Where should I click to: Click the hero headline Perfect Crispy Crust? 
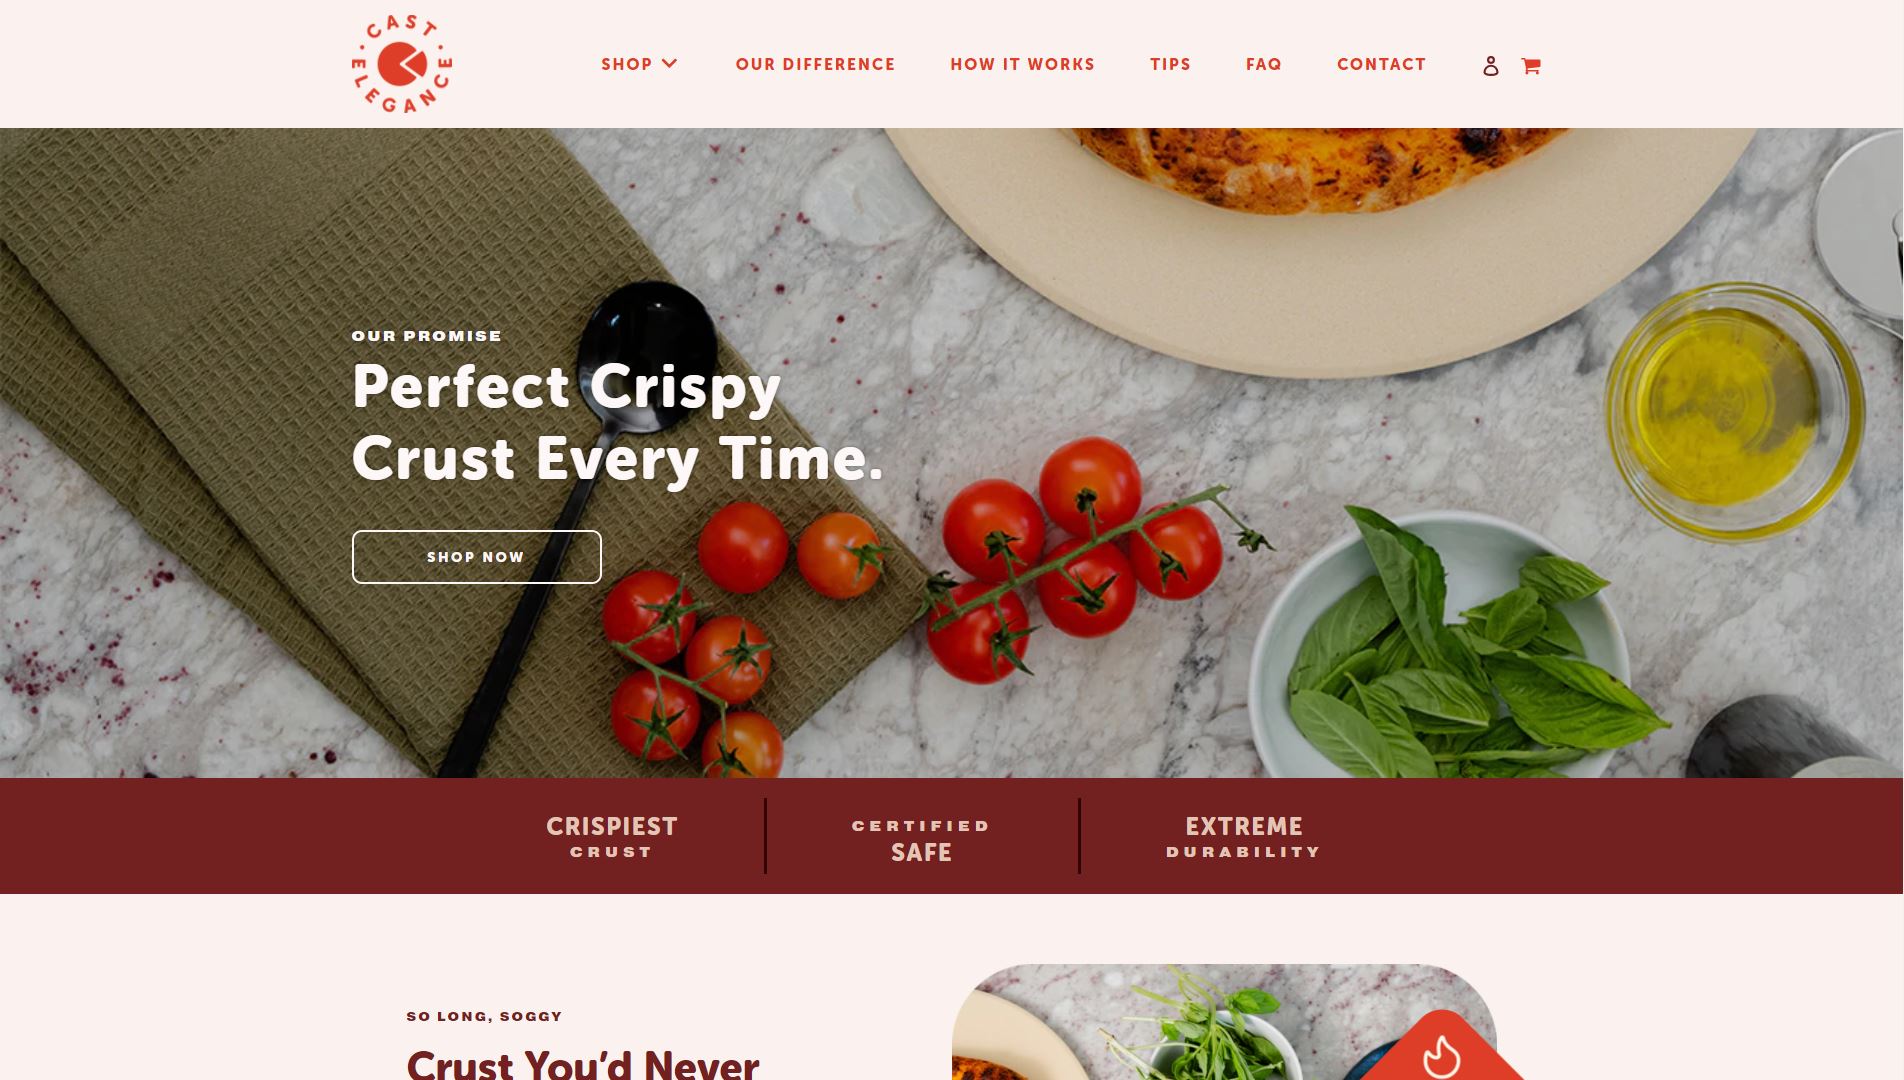pyautogui.click(x=617, y=422)
